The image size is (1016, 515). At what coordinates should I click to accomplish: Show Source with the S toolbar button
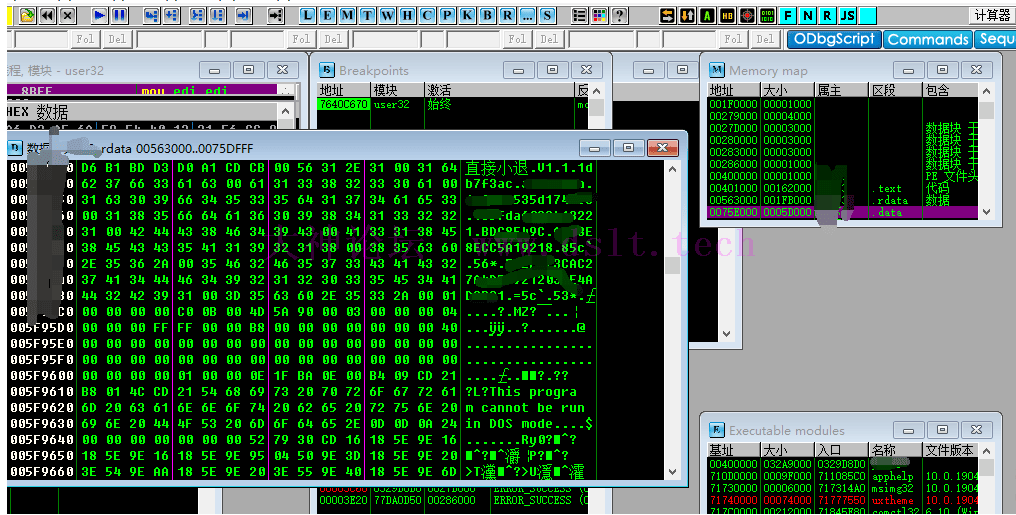click(x=548, y=15)
